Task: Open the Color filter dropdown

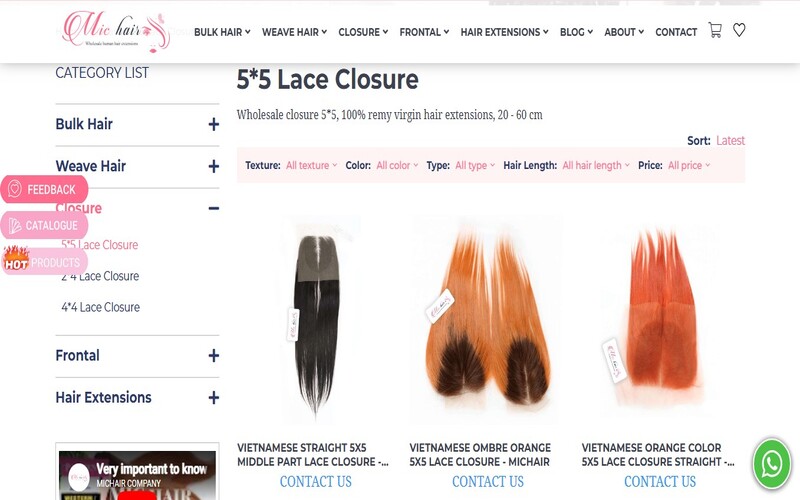Action: pos(397,165)
